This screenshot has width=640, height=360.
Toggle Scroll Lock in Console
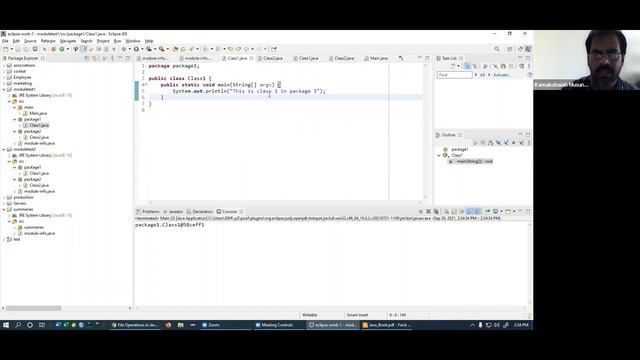[x=453, y=211]
